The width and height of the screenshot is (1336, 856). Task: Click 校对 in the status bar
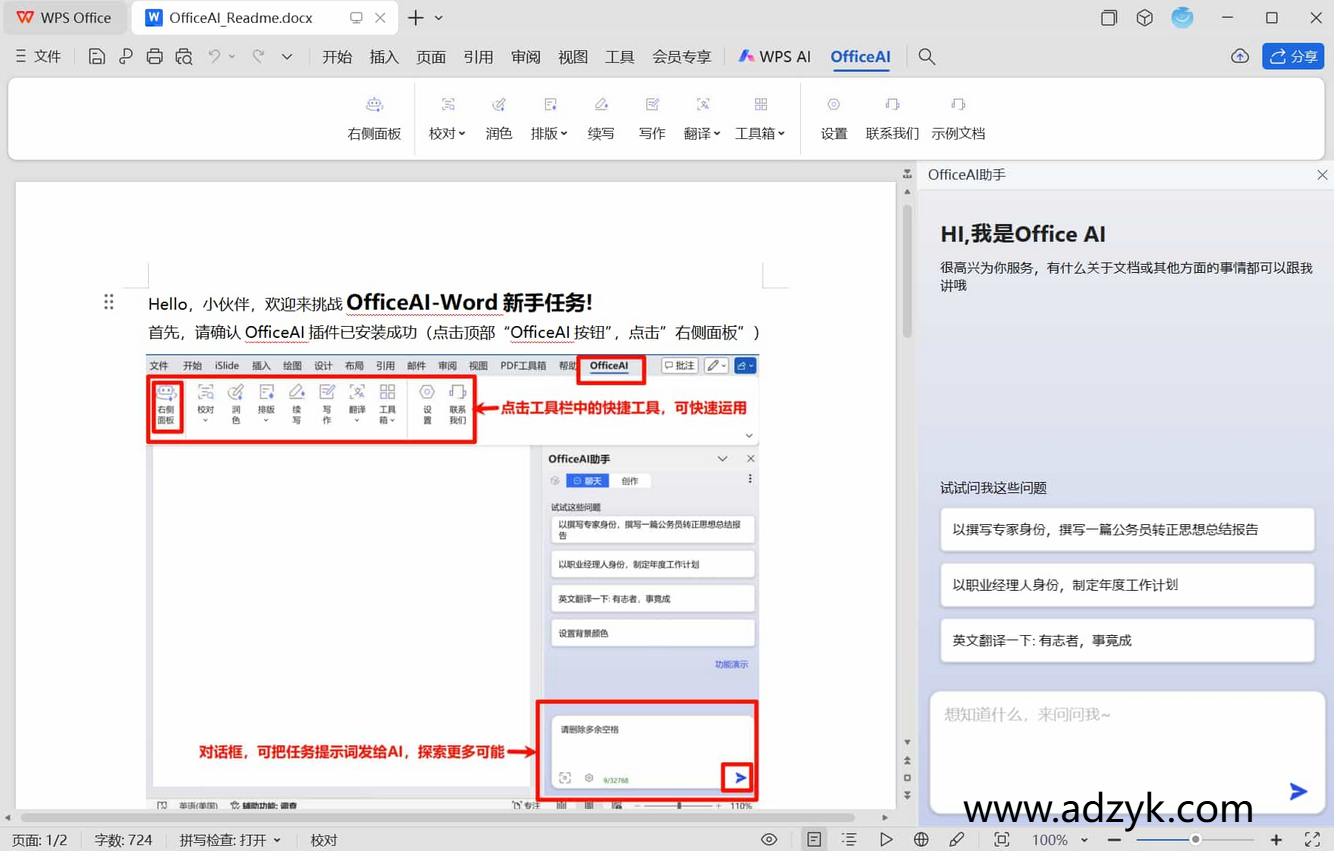[x=324, y=840]
